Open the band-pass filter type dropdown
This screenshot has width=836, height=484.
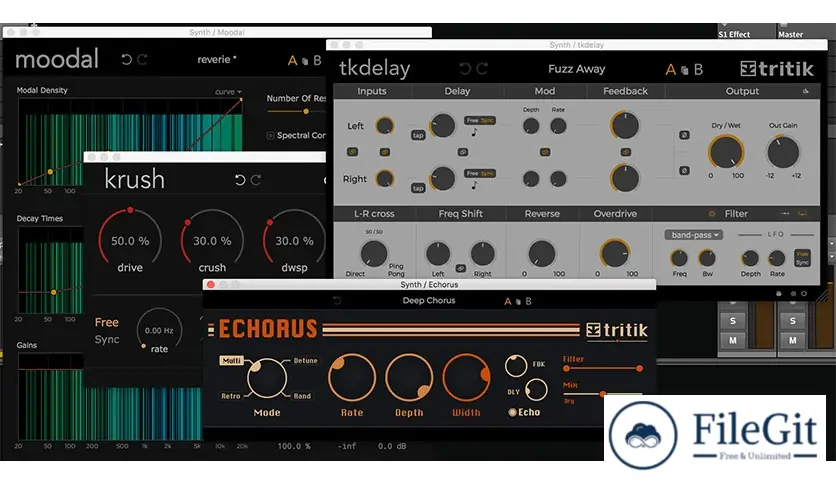pyautogui.click(x=694, y=235)
